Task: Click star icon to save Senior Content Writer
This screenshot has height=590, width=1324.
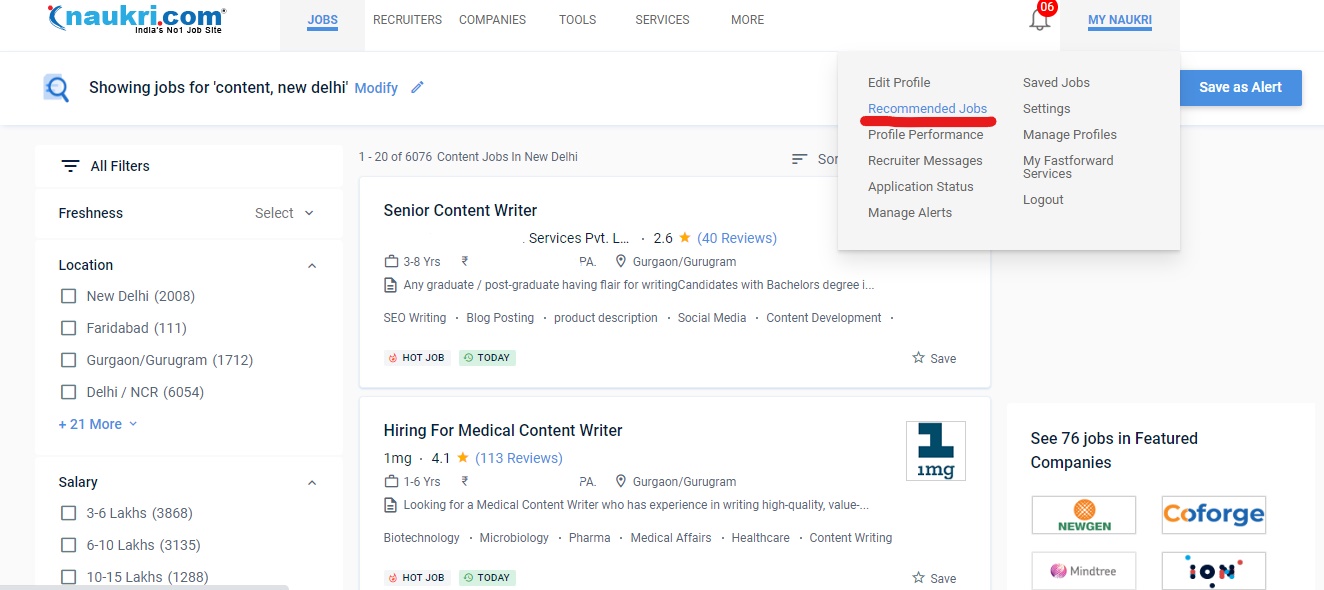Action: coord(918,357)
